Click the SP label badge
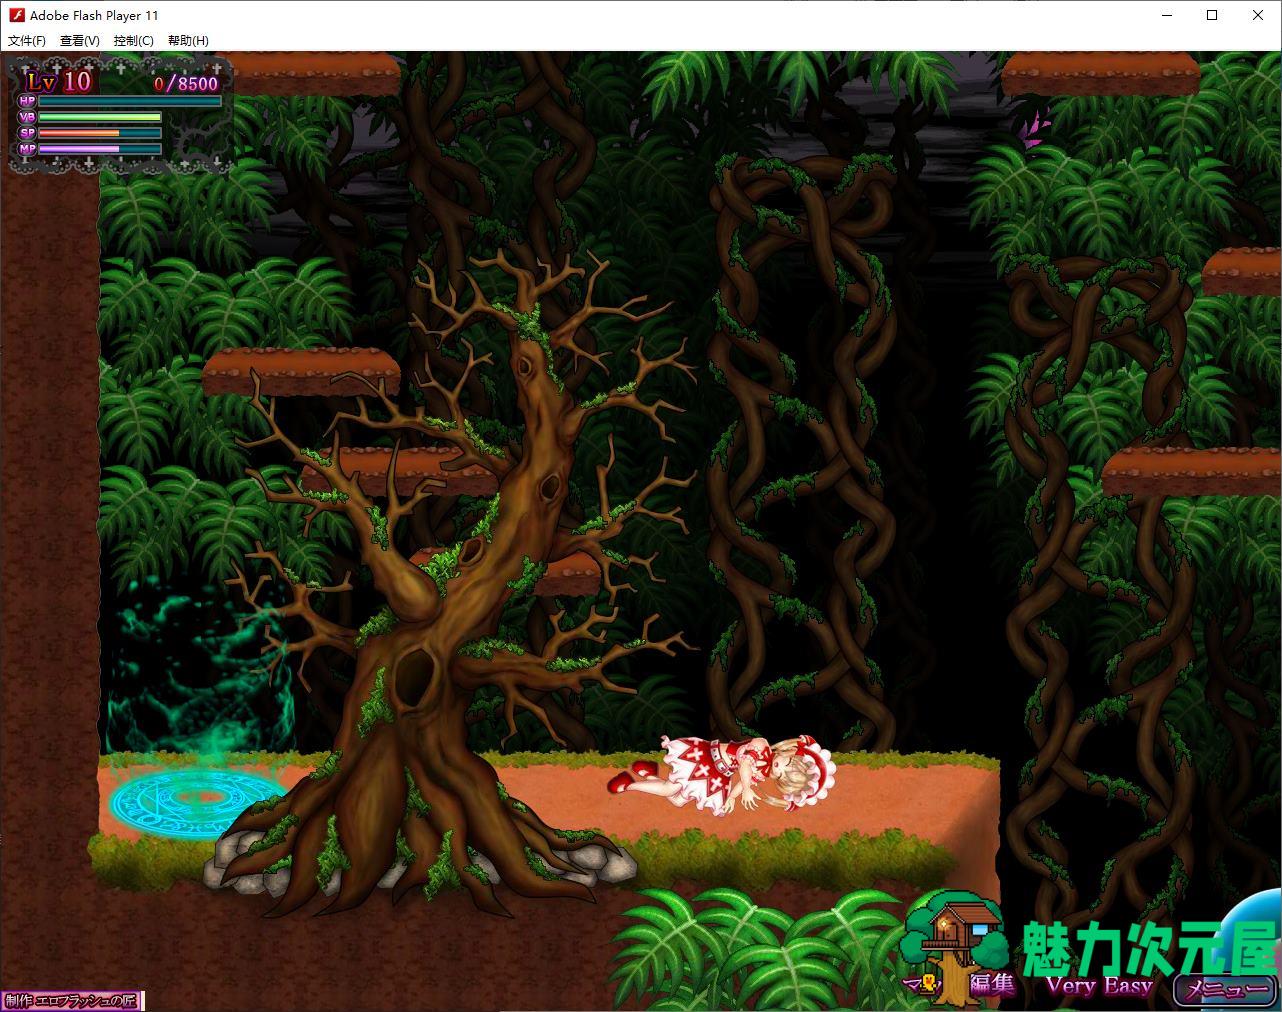Screen dimensions: 1282x1012 (x=27, y=133)
